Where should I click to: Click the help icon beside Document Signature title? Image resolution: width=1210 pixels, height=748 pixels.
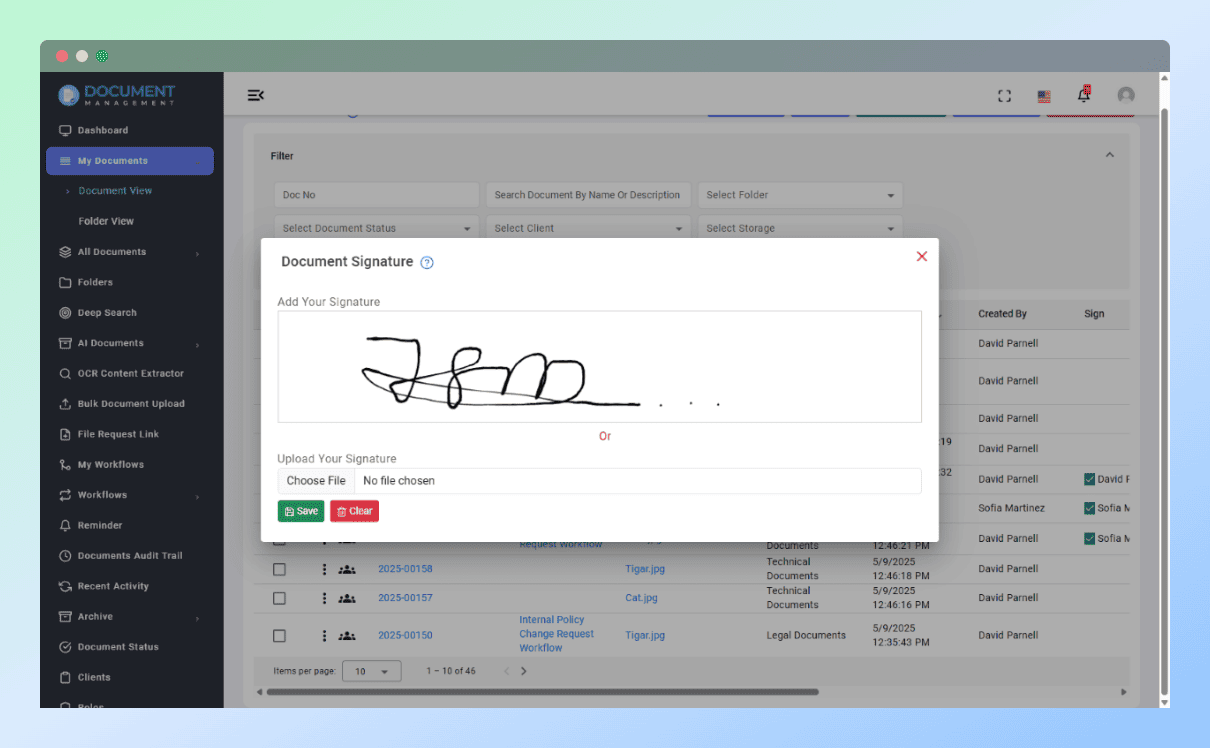tap(427, 262)
